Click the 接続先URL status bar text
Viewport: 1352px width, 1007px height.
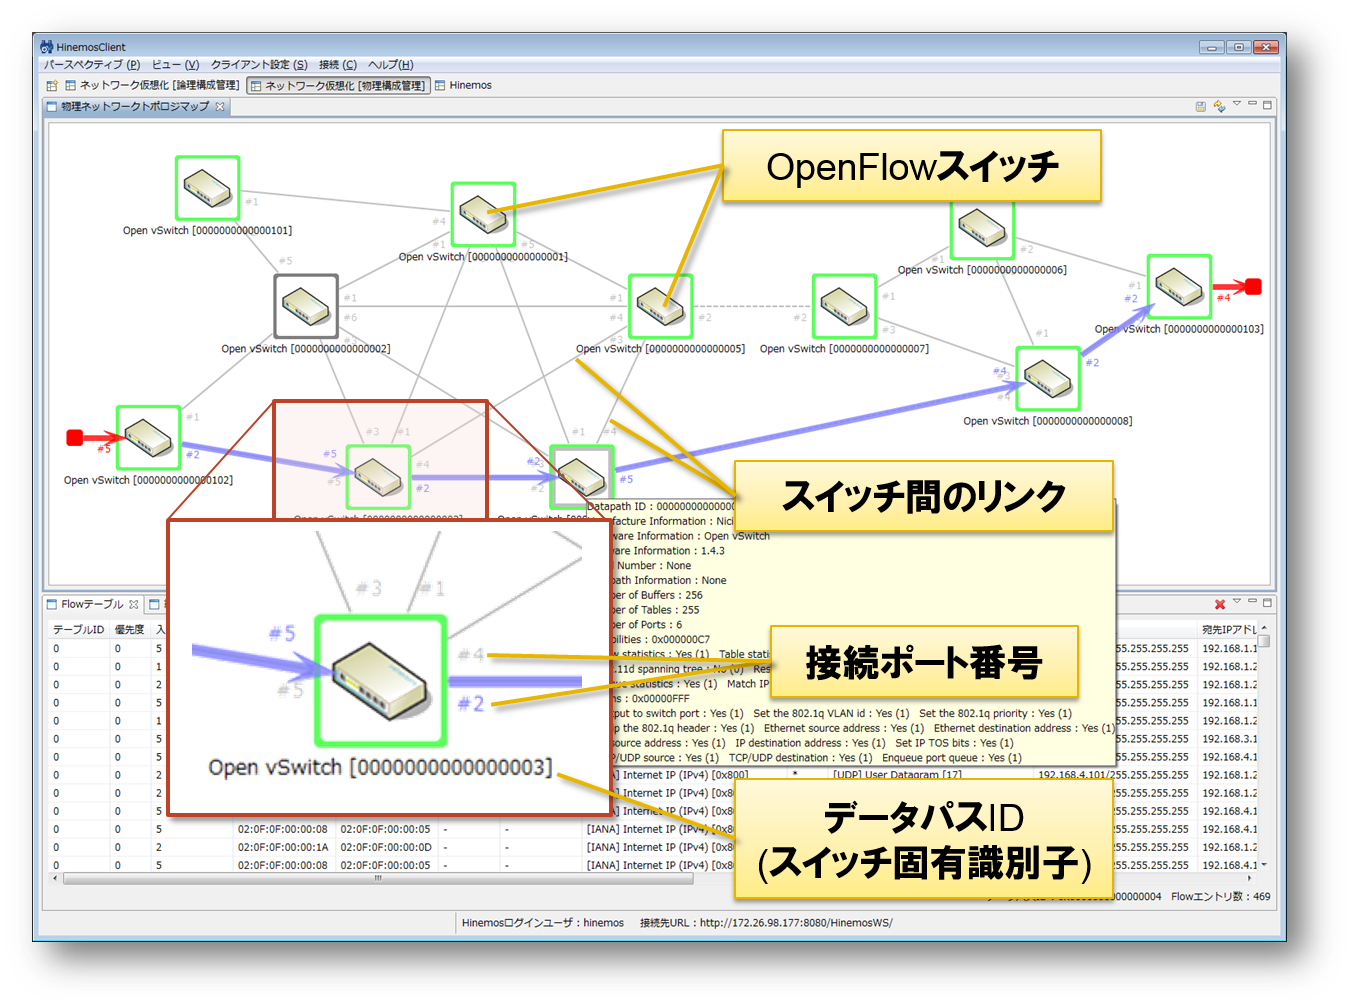click(x=766, y=923)
